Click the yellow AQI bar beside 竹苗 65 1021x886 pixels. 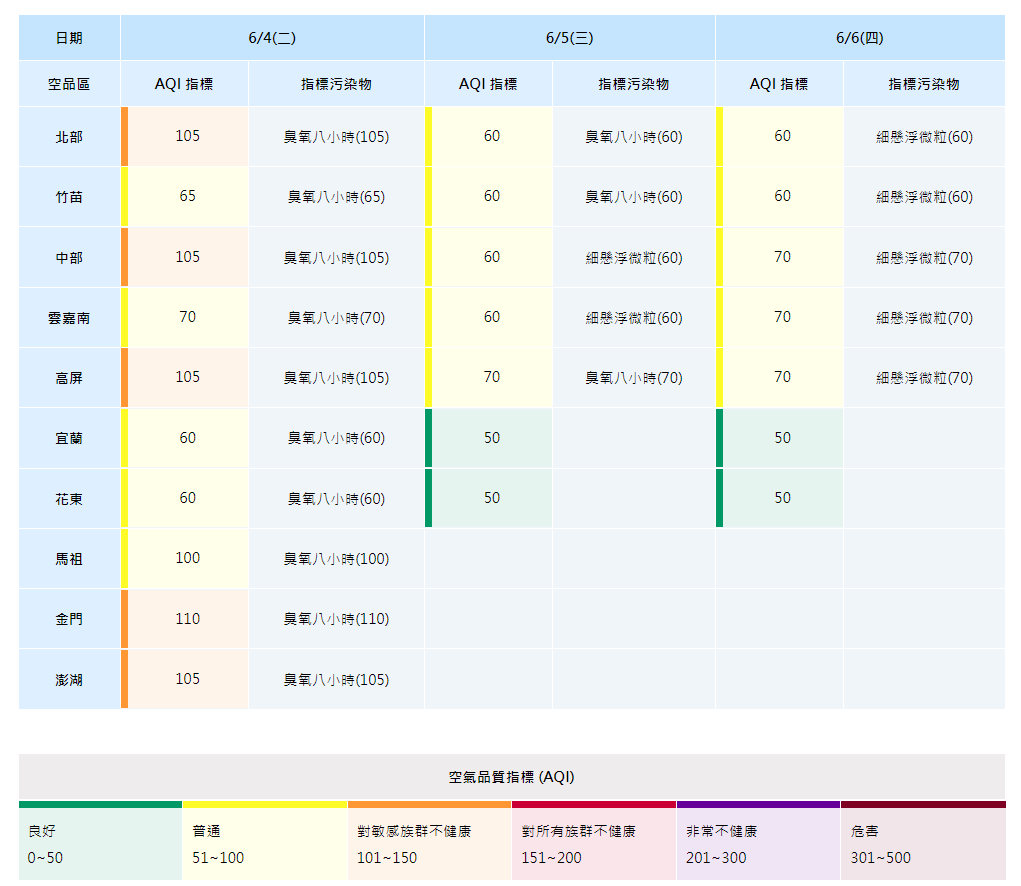click(122, 197)
